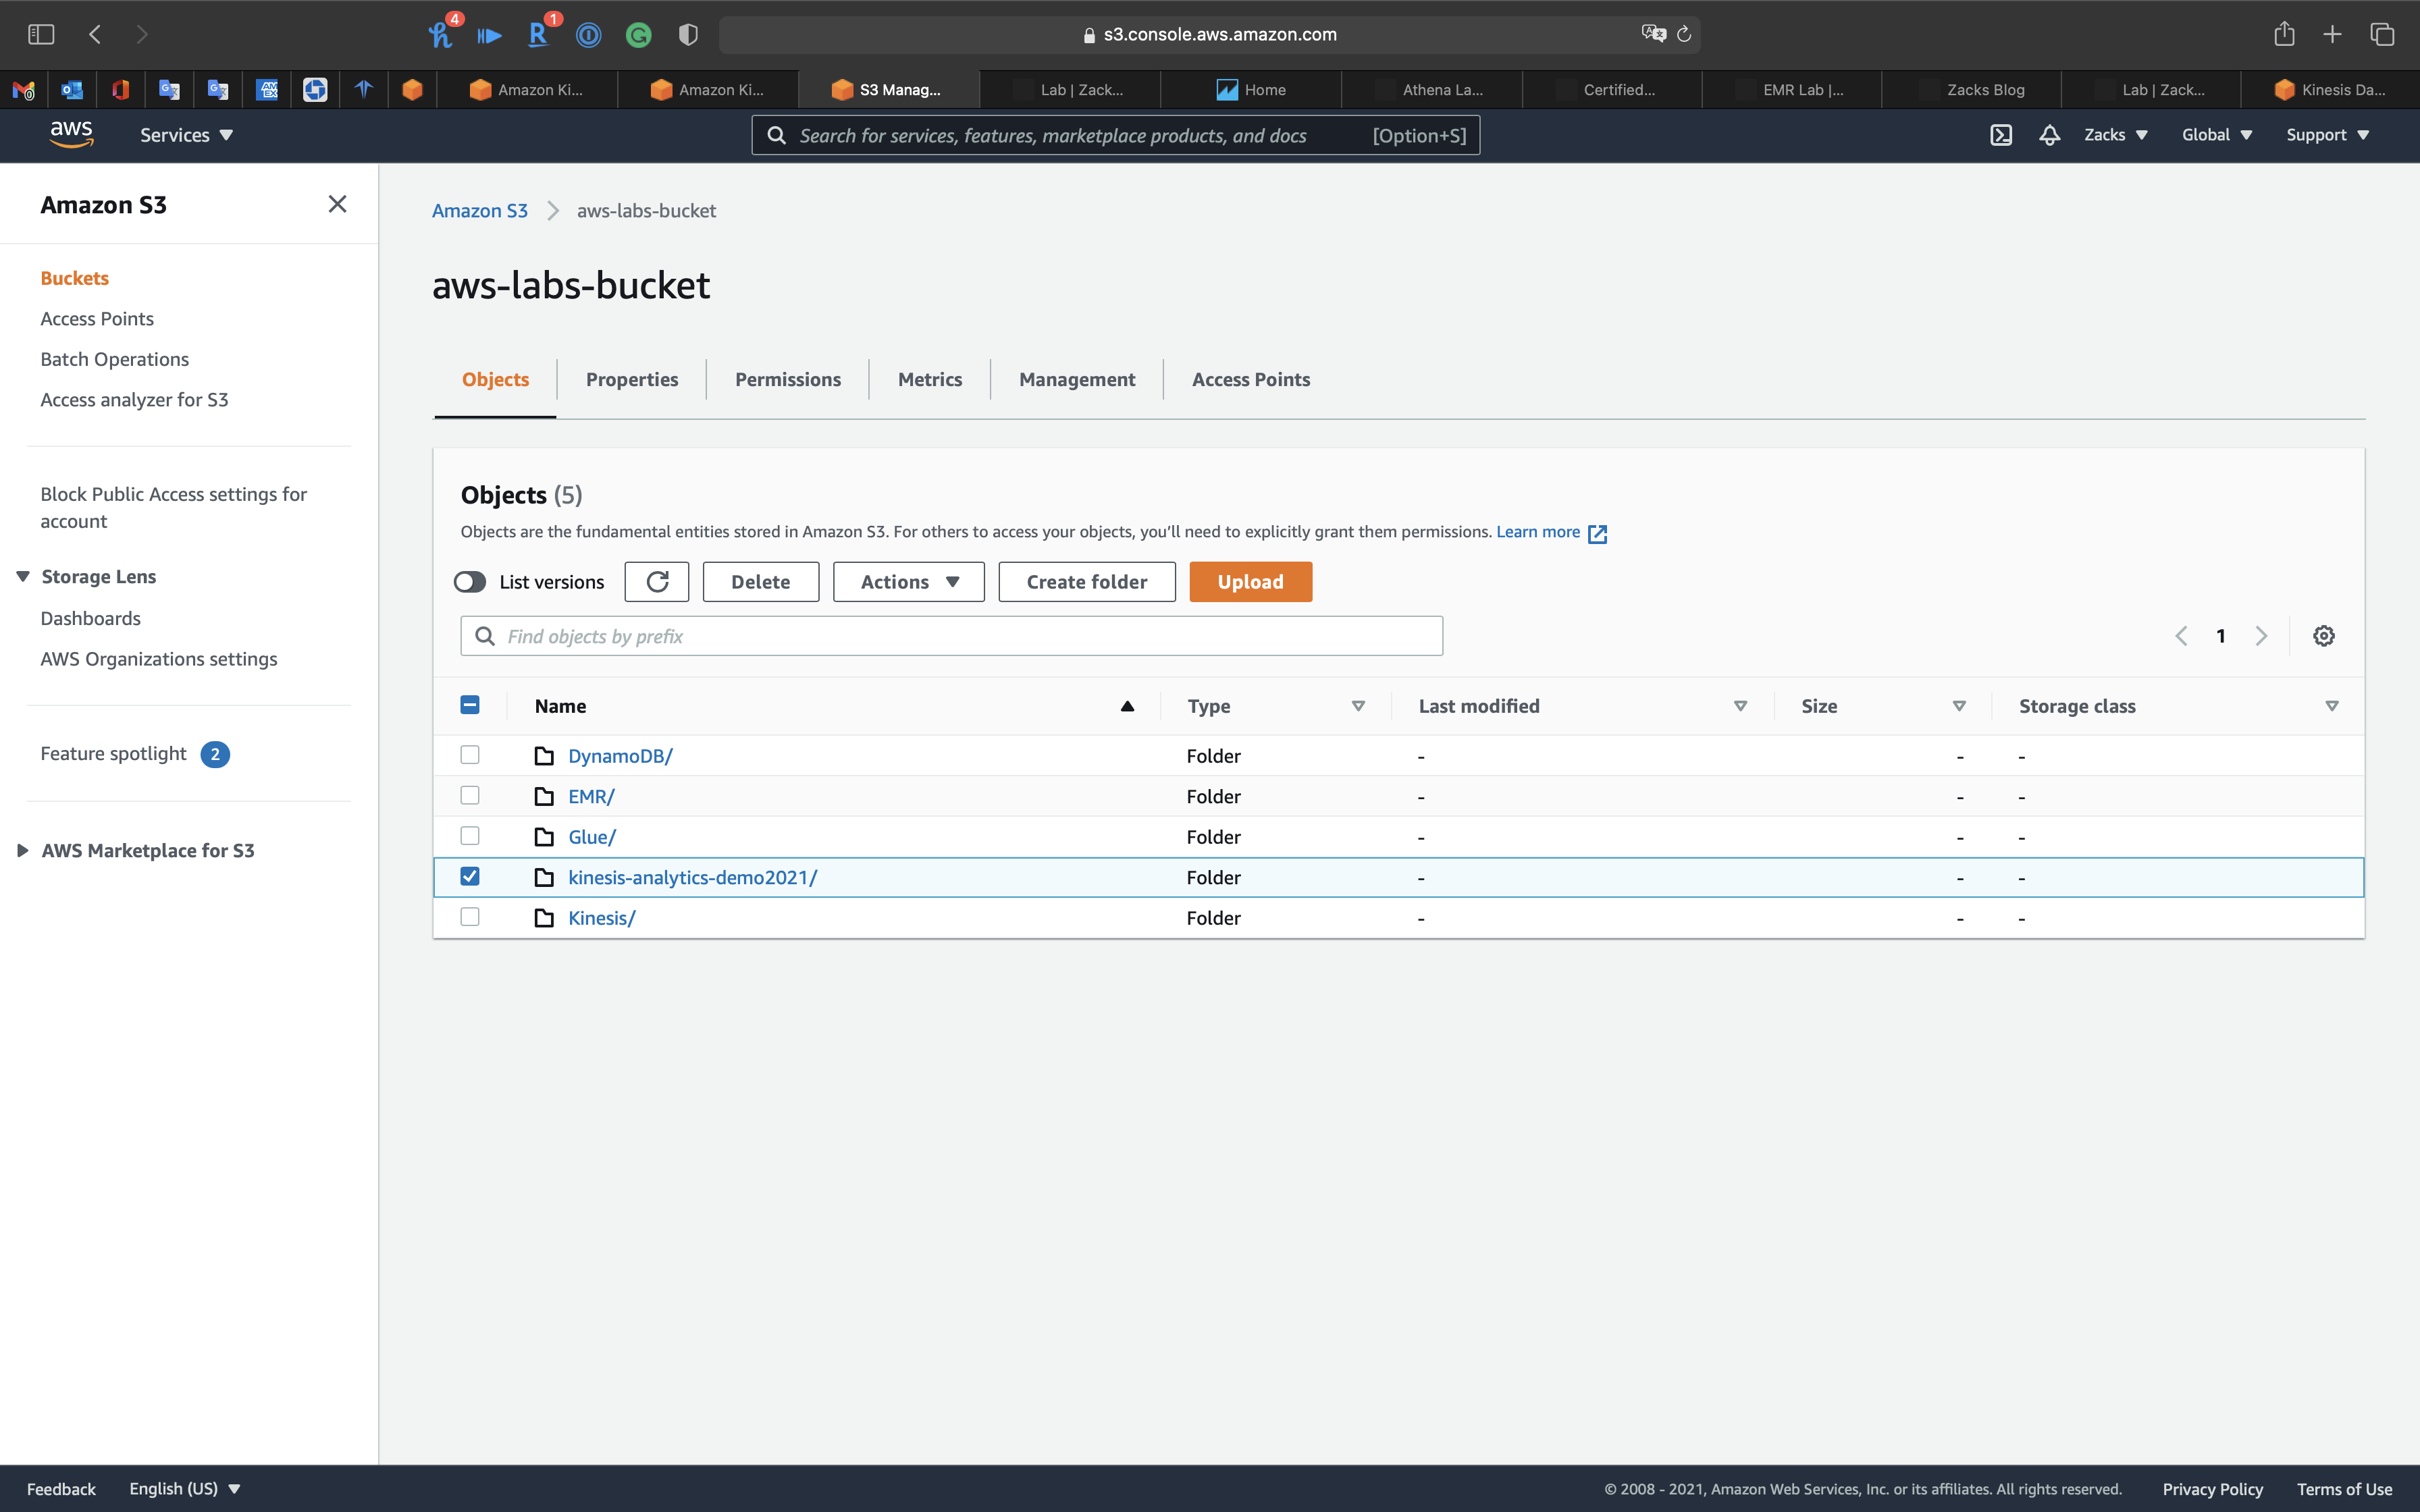Open AWS CloudShell icon in header

[2000, 135]
